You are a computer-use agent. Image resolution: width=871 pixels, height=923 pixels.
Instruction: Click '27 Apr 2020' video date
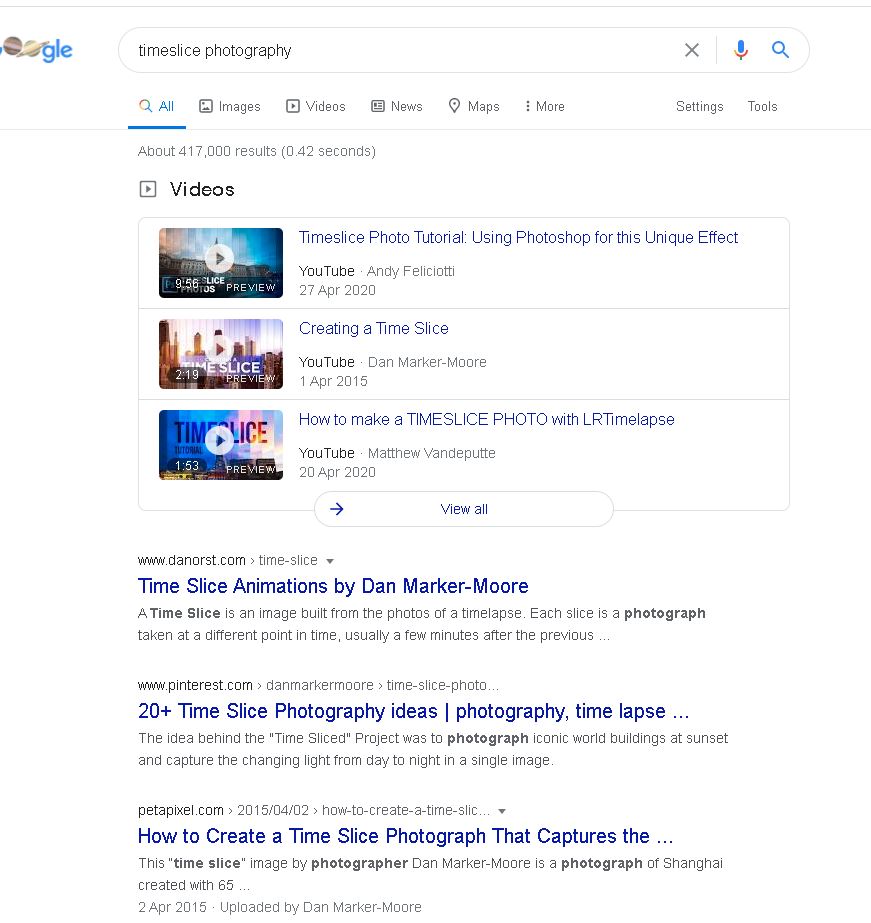point(337,290)
